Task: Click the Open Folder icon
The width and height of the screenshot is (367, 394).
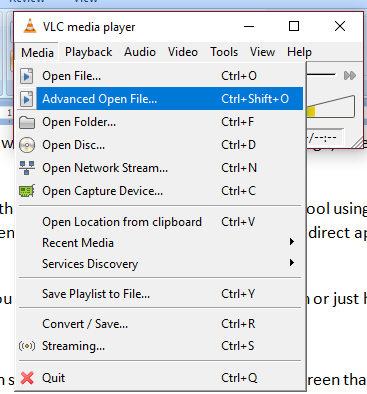Action: 27,122
